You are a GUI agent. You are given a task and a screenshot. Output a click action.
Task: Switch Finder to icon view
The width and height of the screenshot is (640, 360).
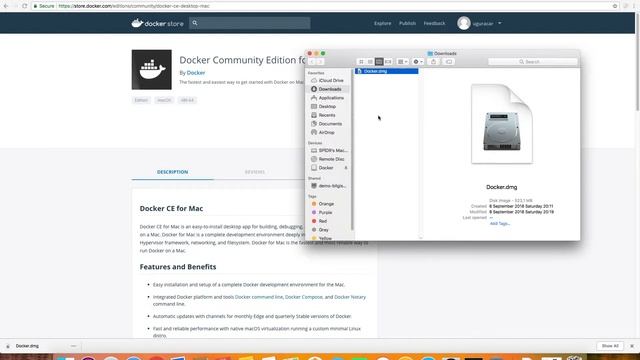361,62
